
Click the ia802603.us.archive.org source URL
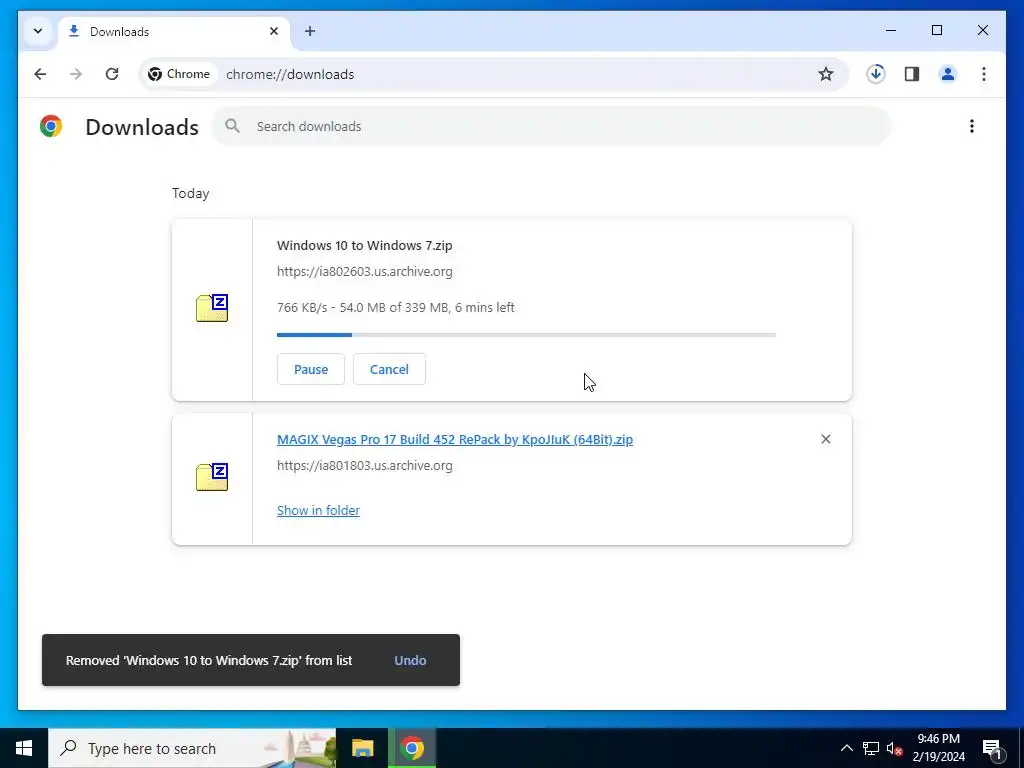364,271
